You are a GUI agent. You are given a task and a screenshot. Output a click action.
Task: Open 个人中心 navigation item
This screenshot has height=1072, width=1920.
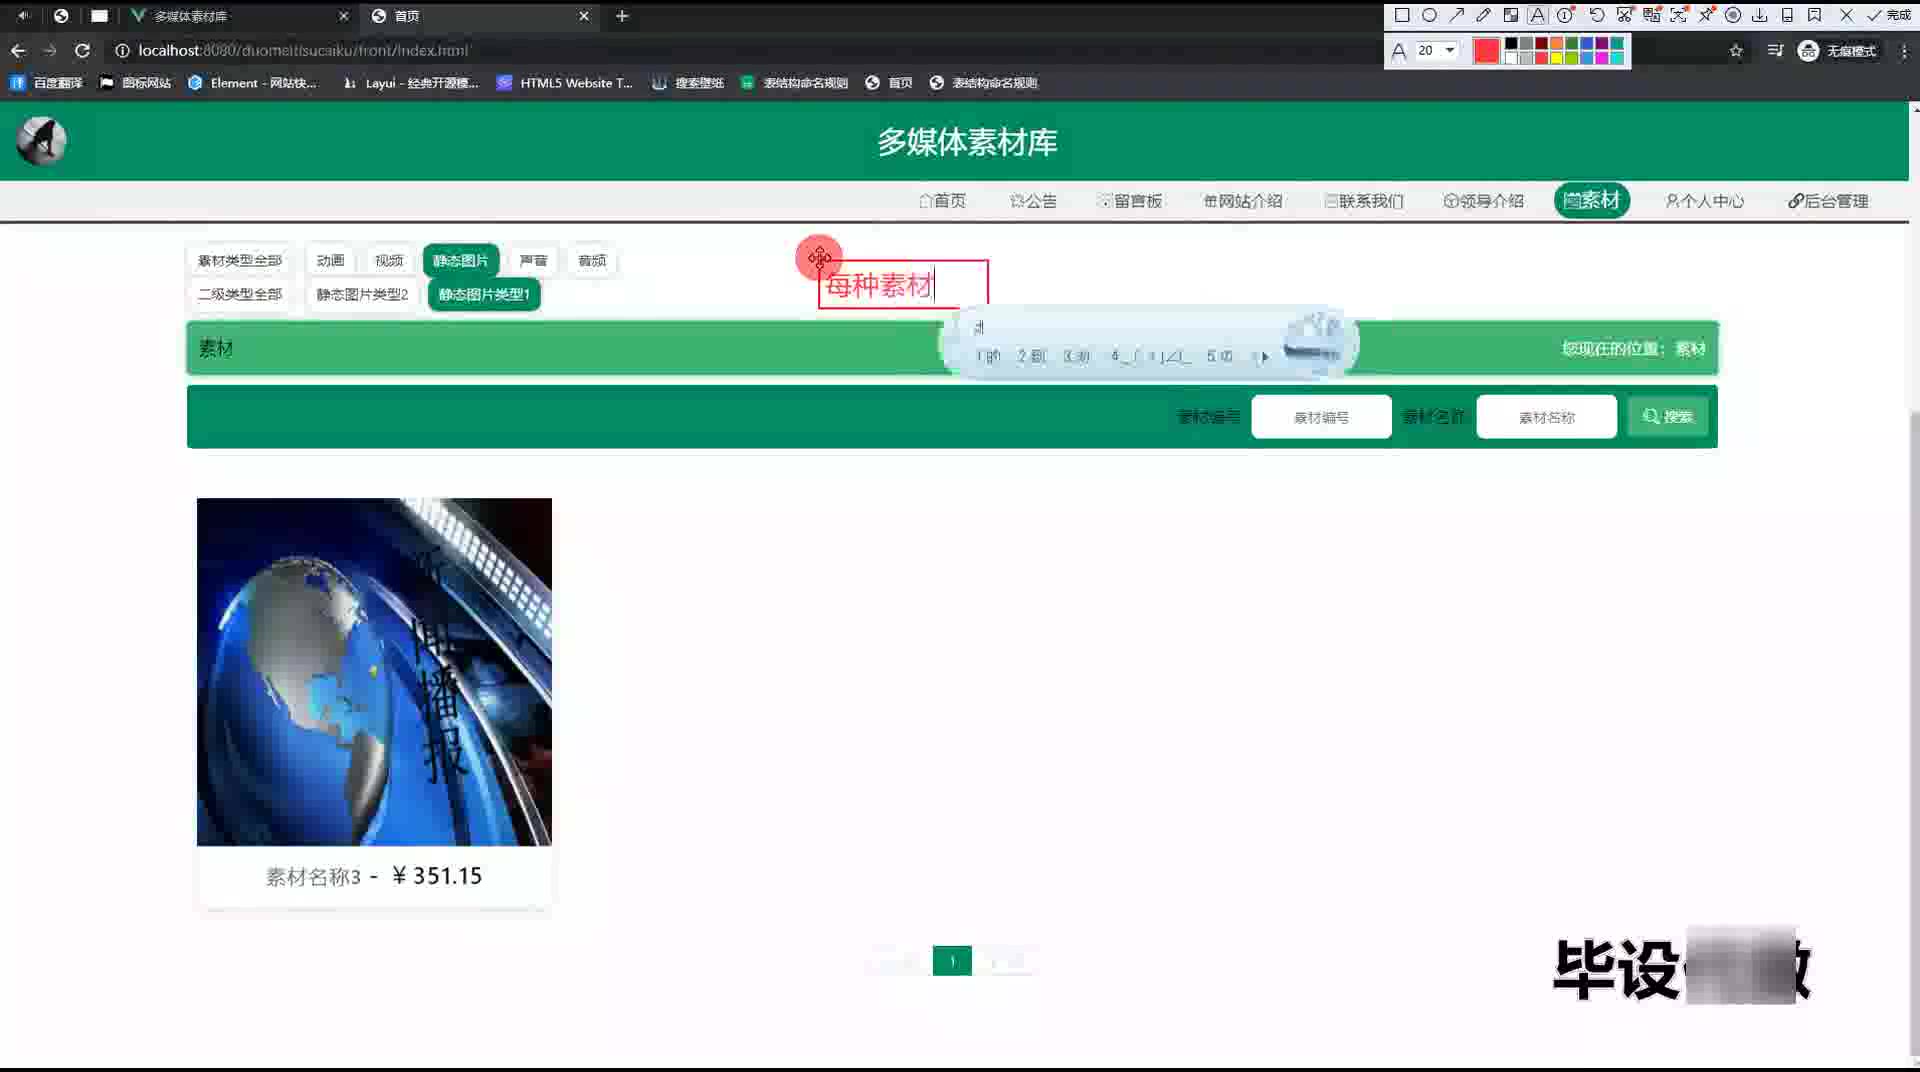coord(1705,201)
